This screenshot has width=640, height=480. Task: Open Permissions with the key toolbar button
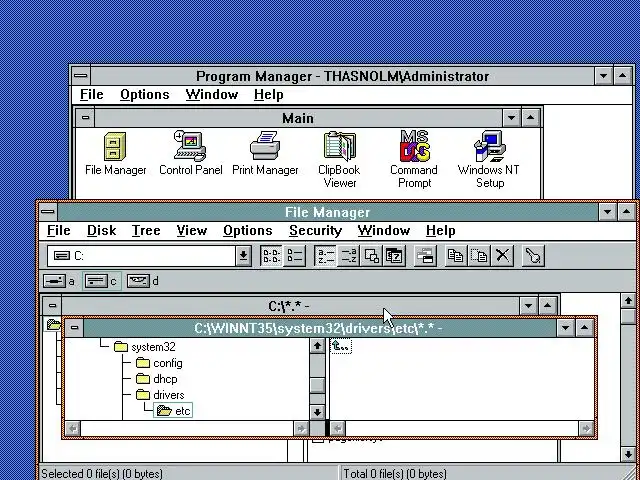click(533, 256)
